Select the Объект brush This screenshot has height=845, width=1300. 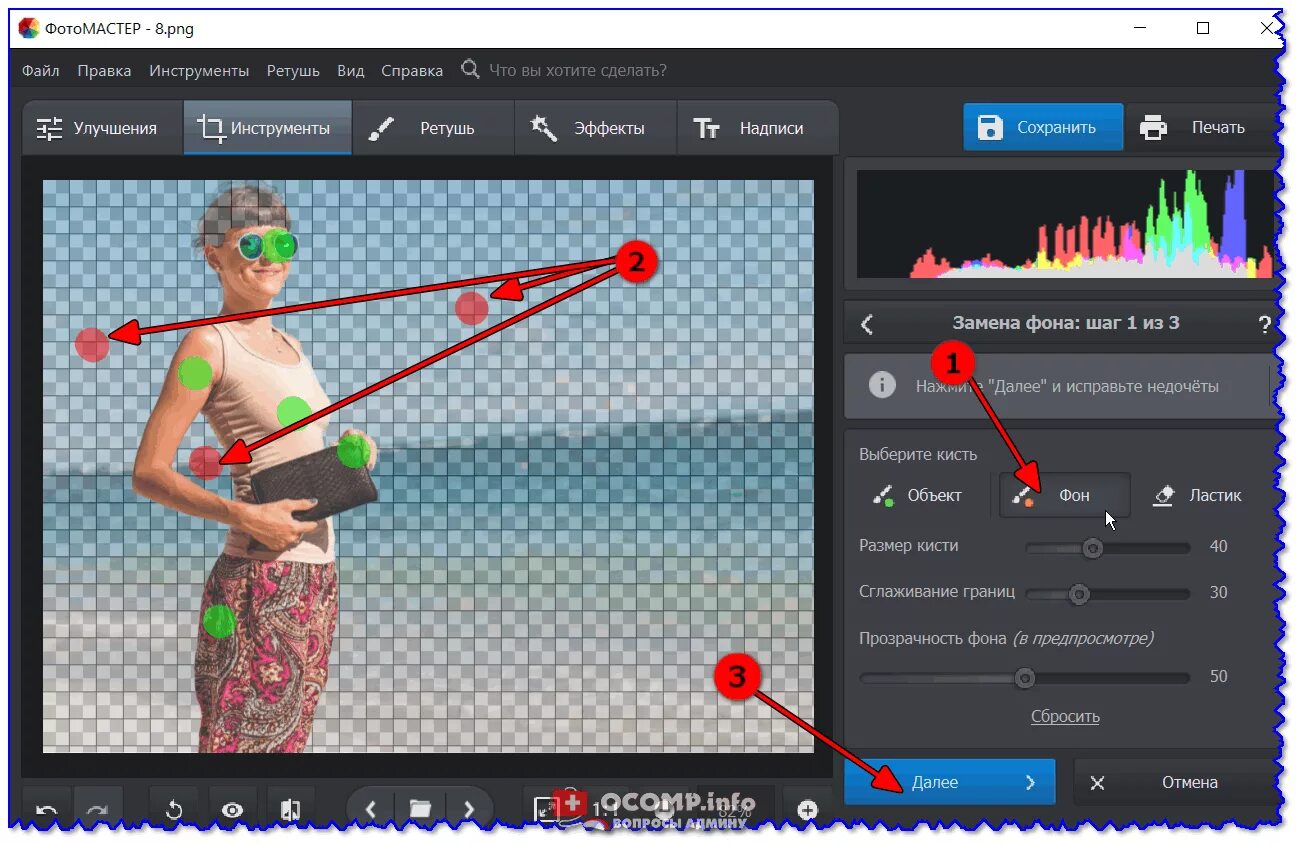pyautogui.click(x=918, y=495)
